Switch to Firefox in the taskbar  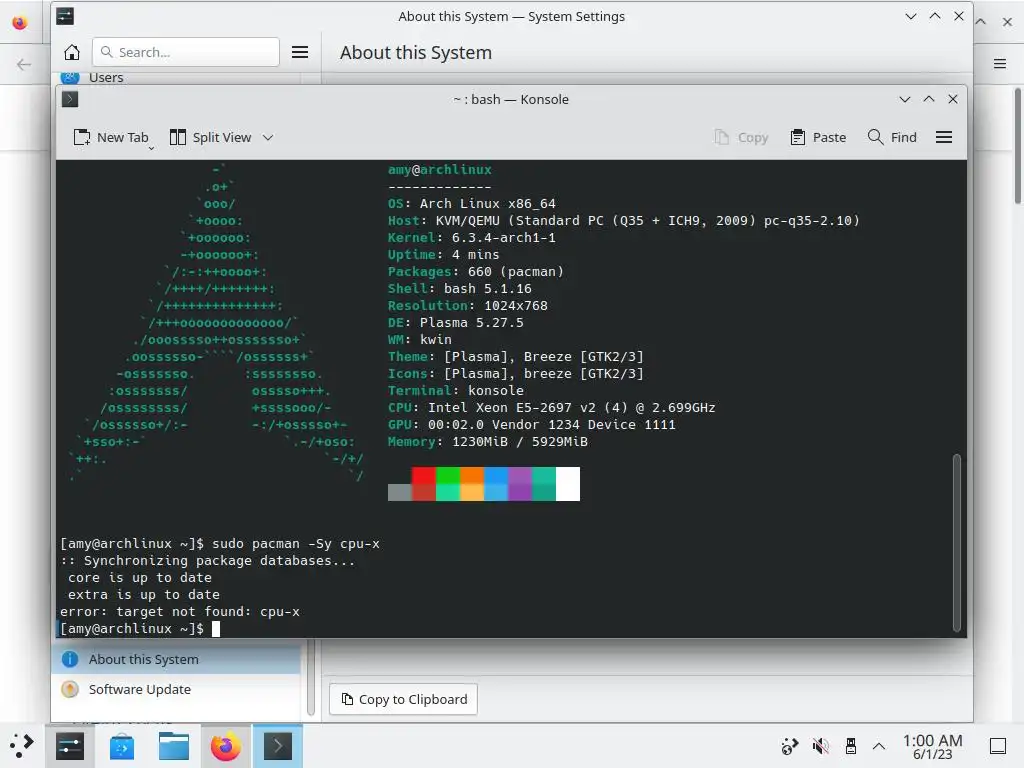click(x=225, y=746)
